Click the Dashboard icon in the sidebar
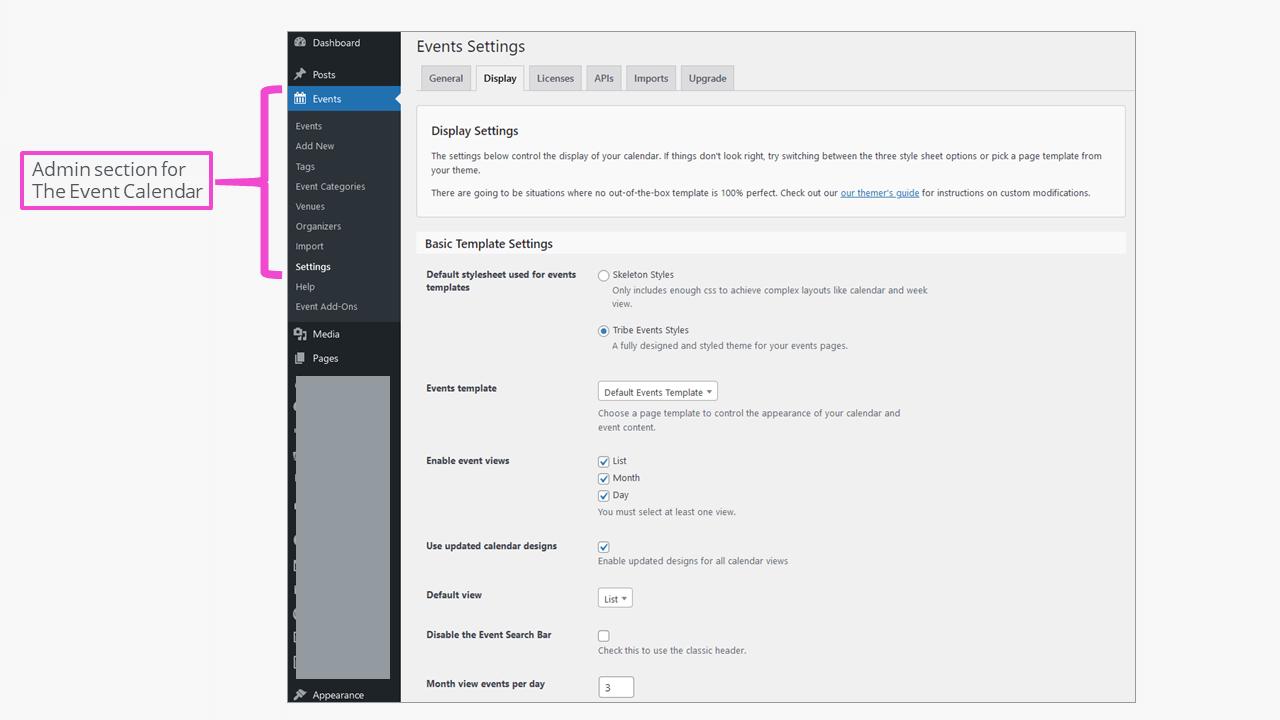This screenshot has width=1280, height=720. [x=301, y=42]
